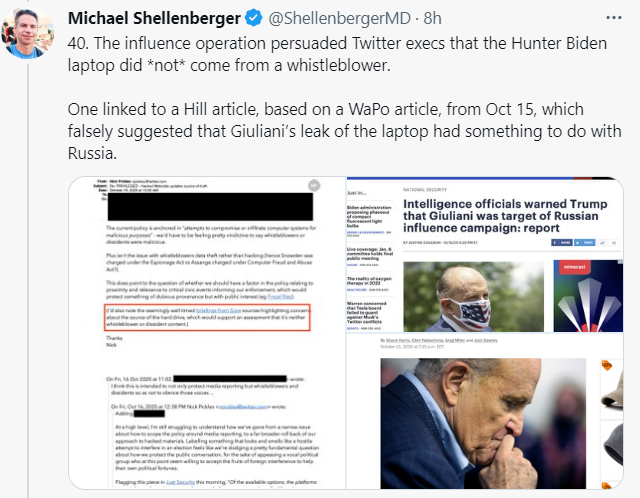The image size is (640, 498).
Task: Click the minecast advertisement banner
Action: (x=588, y=296)
